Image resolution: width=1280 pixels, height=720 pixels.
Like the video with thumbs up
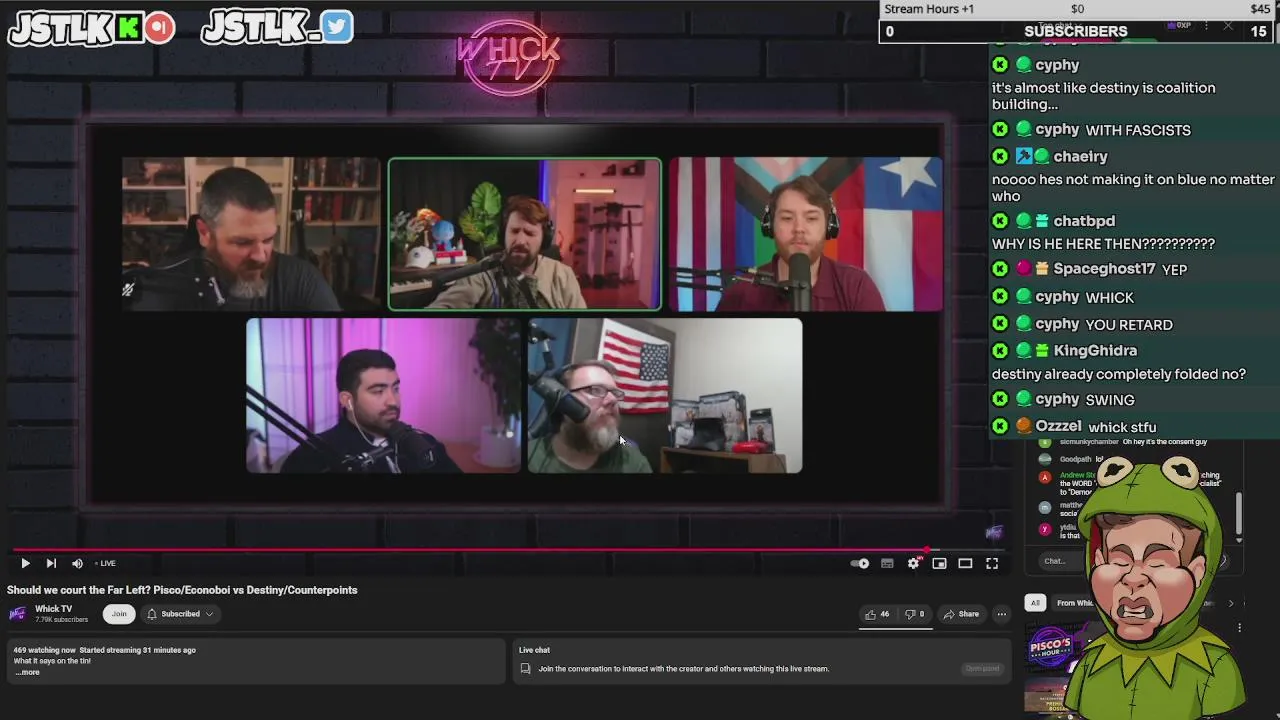[878, 614]
